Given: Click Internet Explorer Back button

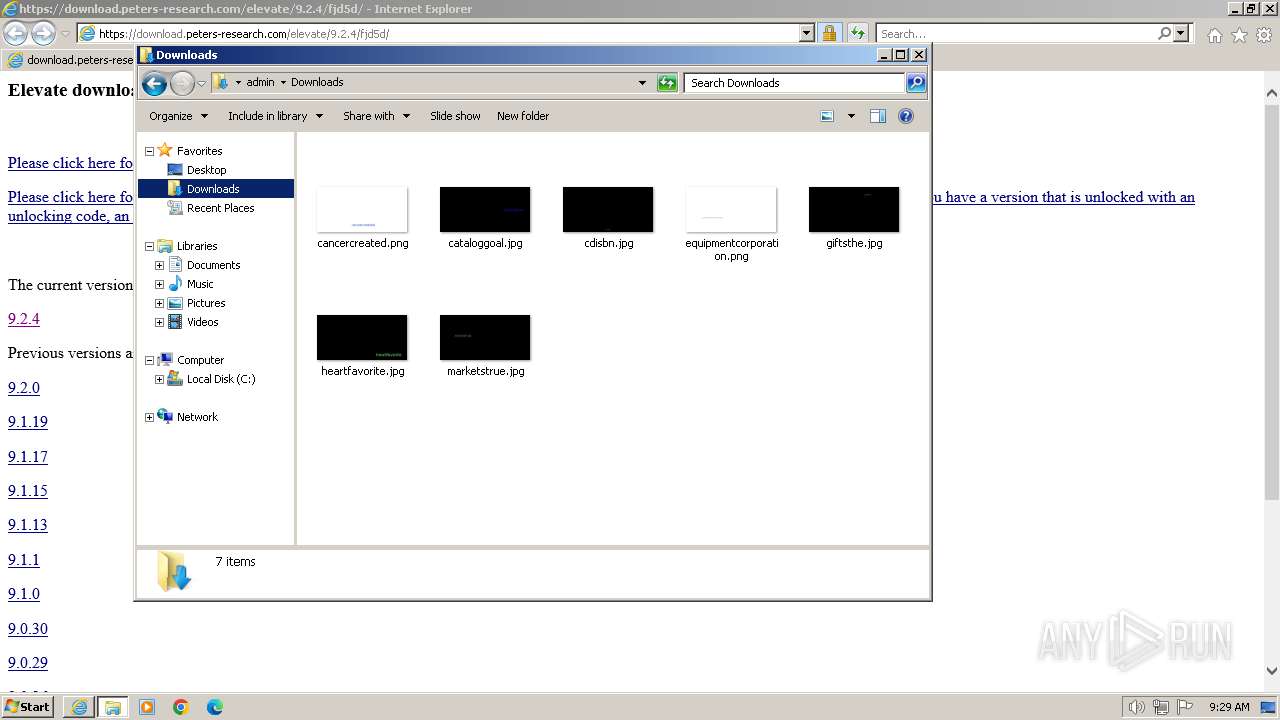Looking at the screenshot, I should click(x=16, y=33).
